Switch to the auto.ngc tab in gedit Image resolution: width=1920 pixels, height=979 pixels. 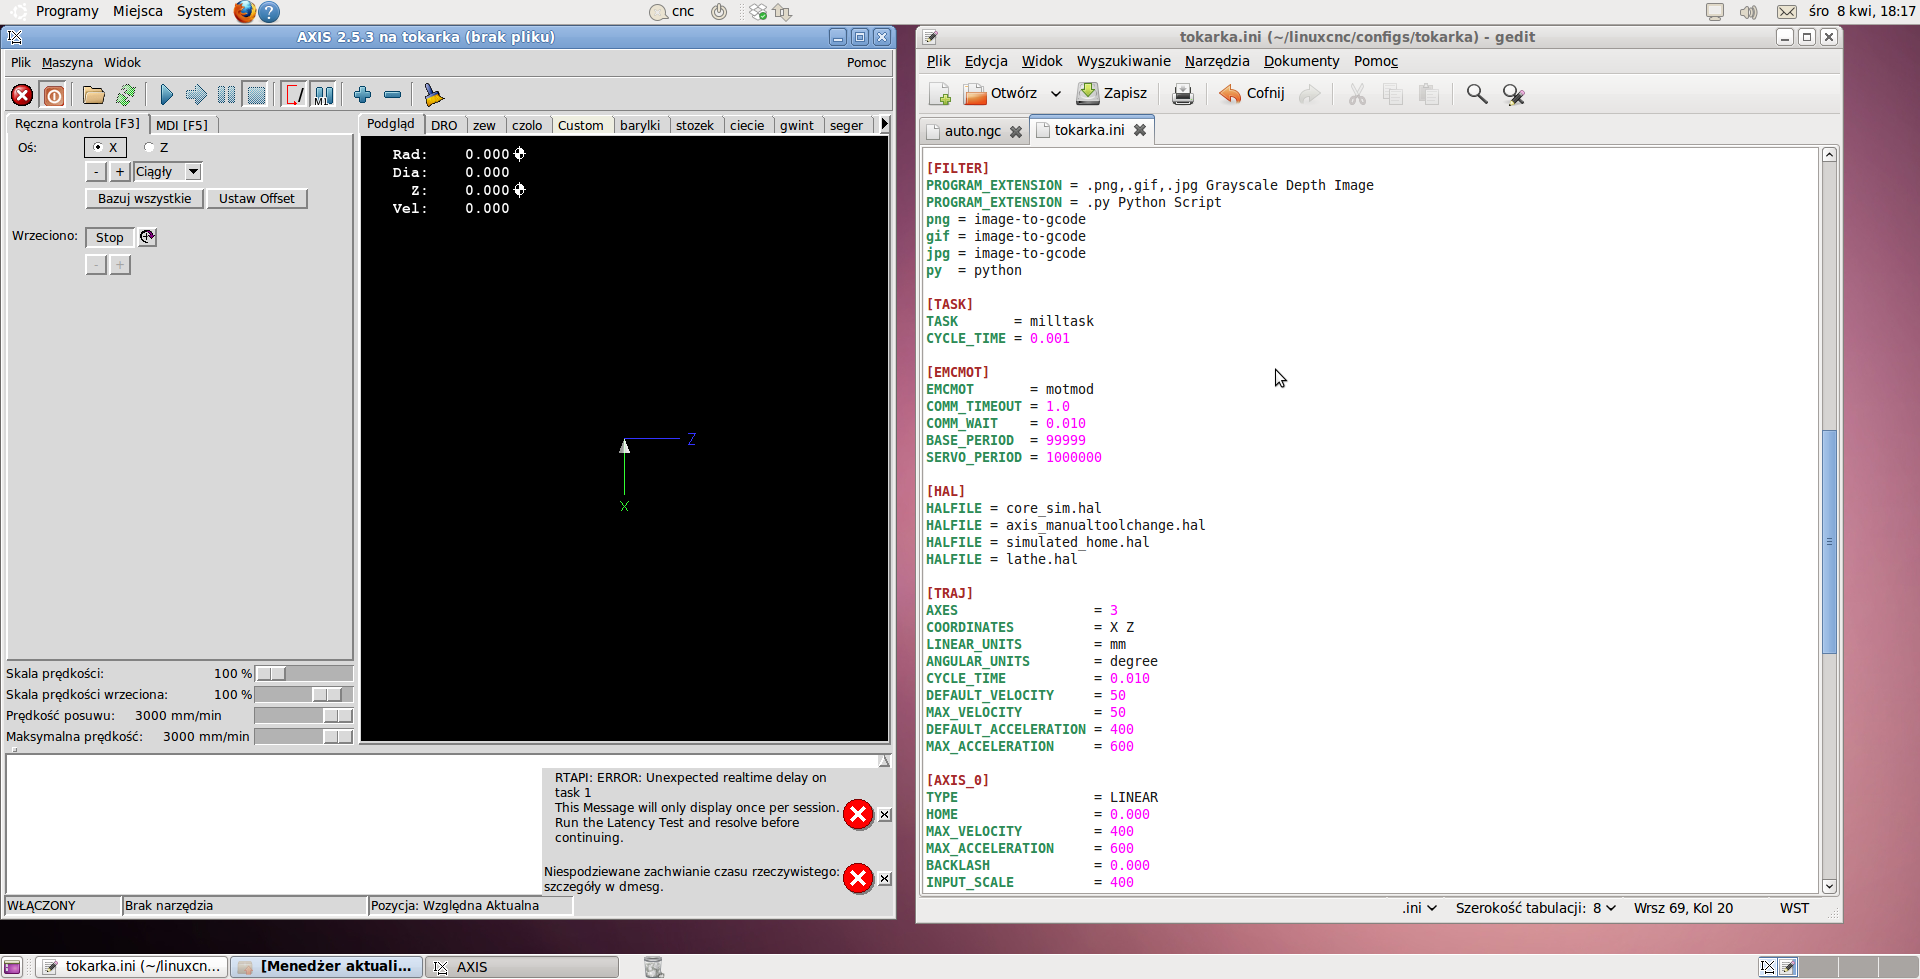tap(972, 131)
